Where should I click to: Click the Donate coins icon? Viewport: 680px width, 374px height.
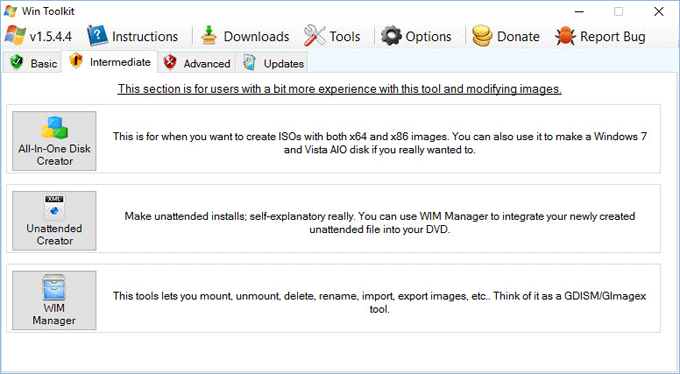[482, 36]
